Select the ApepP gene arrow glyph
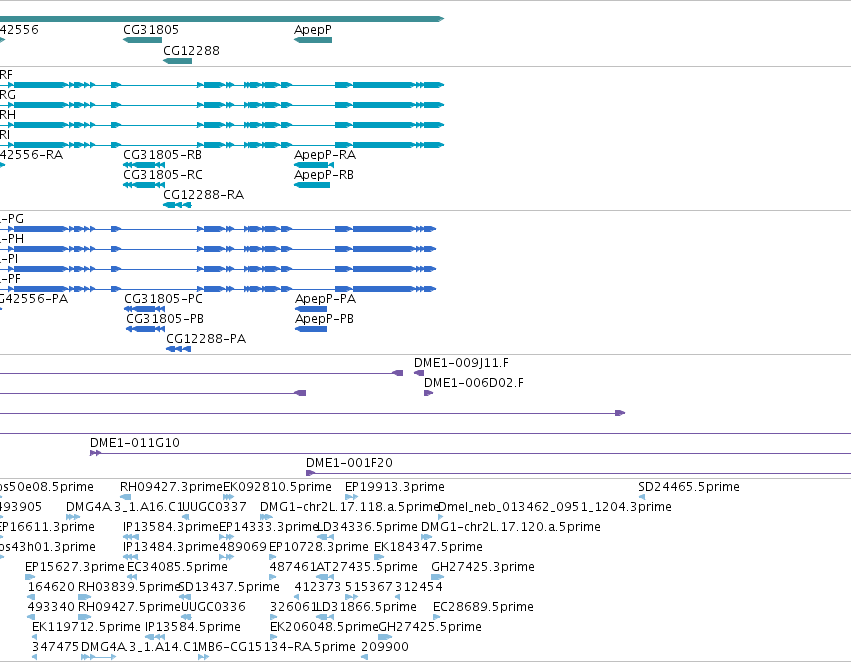Image resolution: width=851 pixels, height=662 pixels. (313, 40)
